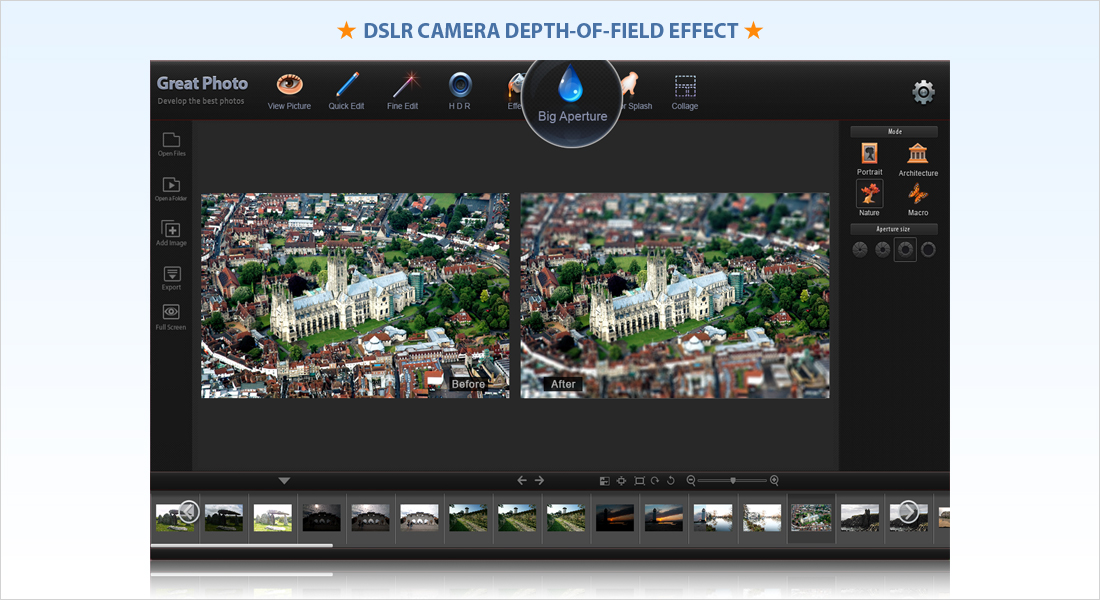
Task: Select the Architecture mode
Action: tap(918, 155)
